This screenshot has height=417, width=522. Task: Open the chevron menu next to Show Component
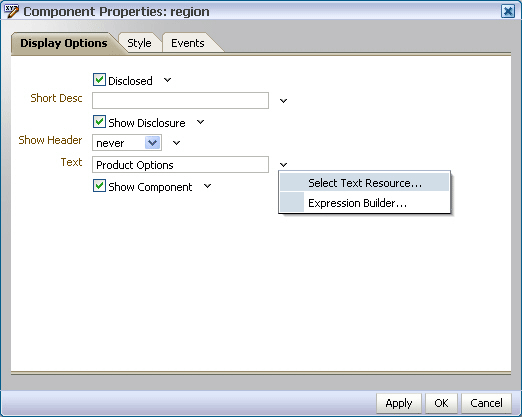point(207,186)
